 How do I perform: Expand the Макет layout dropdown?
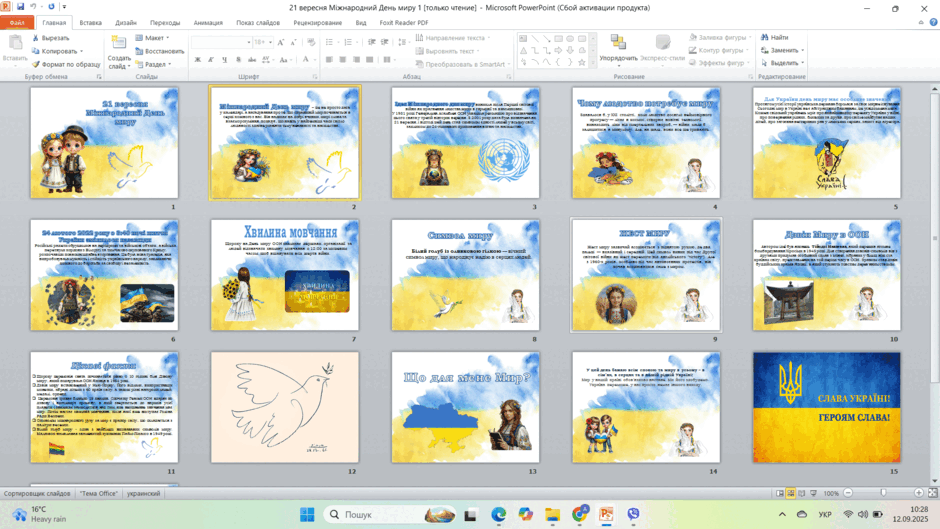click(x=153, y=38)
